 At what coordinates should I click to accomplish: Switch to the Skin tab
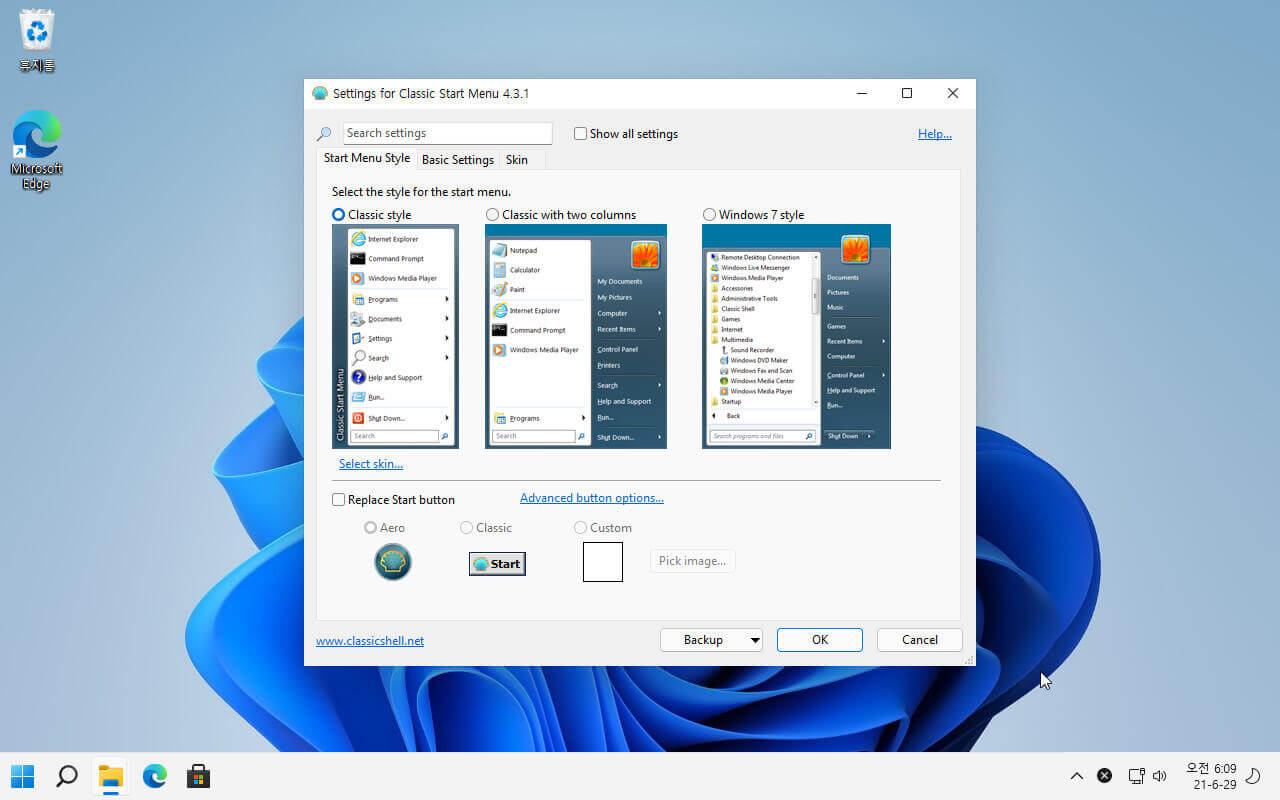(517, 160)
